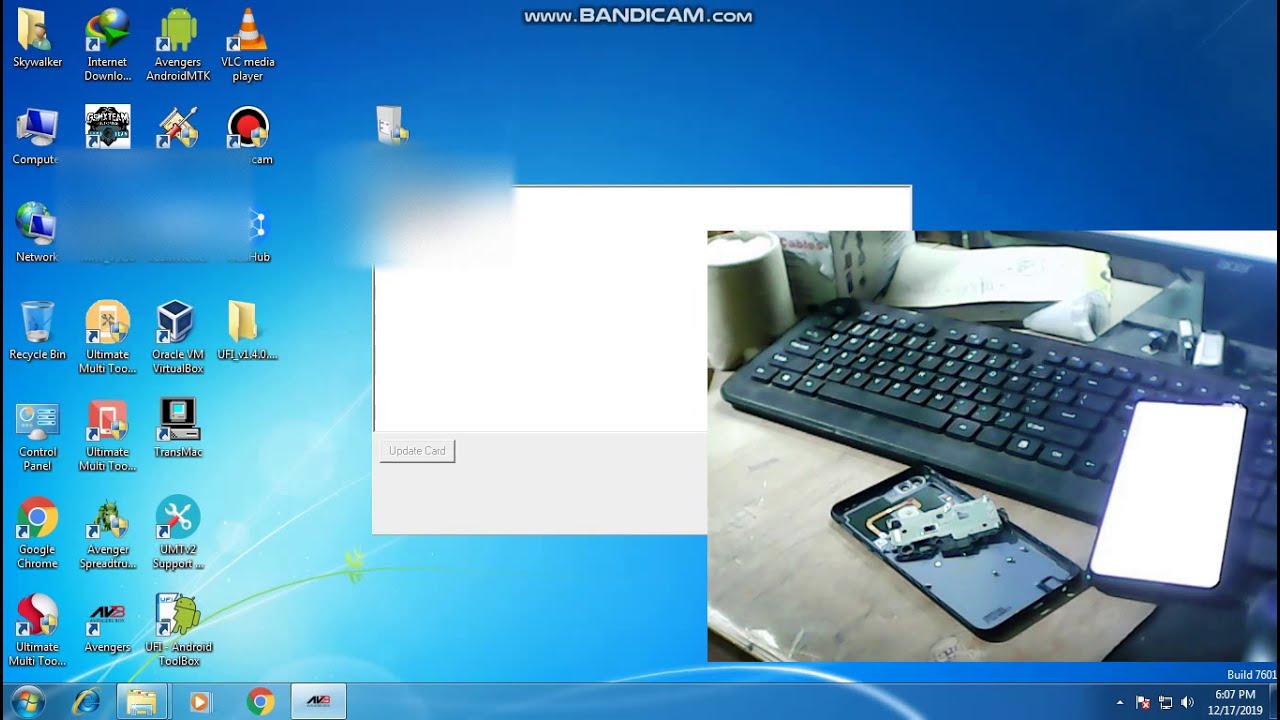Image resolution: width=1280 pixels, height=720 pixels.
Task: Open the volume speaker tray icon
Action: click(x=1188, y=703)
